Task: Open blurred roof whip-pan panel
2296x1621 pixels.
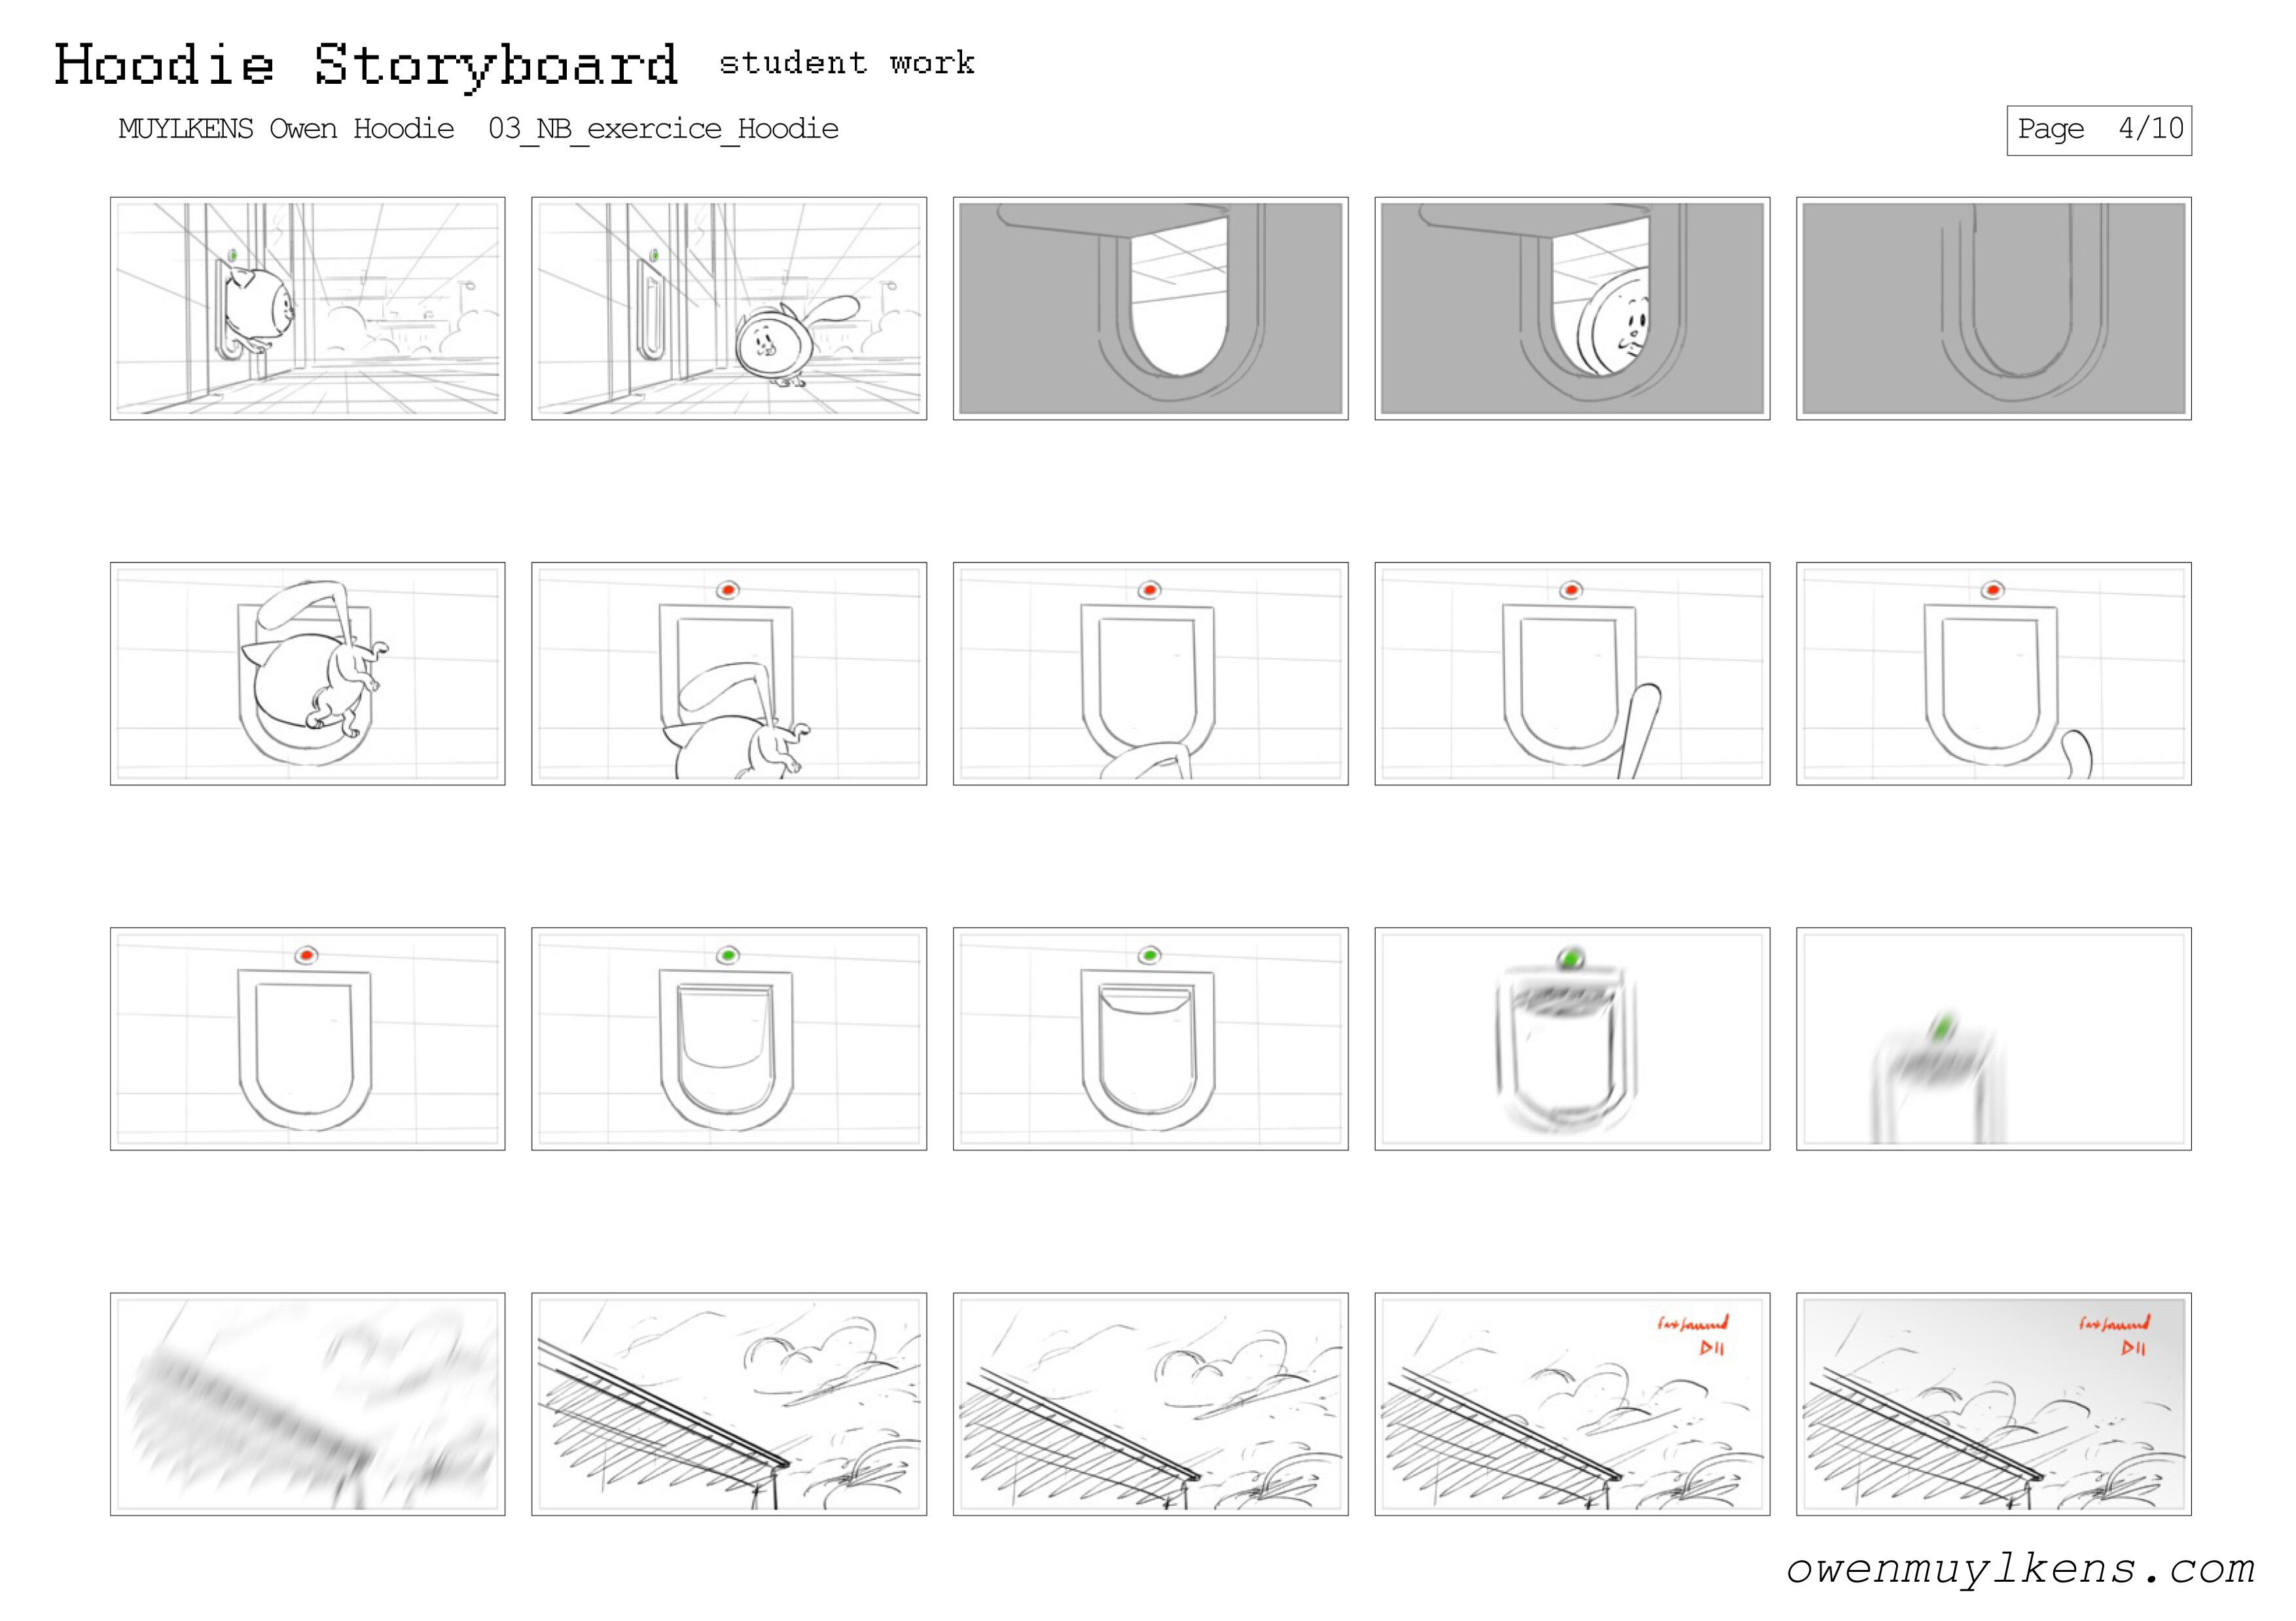Action: [307, 1403]
